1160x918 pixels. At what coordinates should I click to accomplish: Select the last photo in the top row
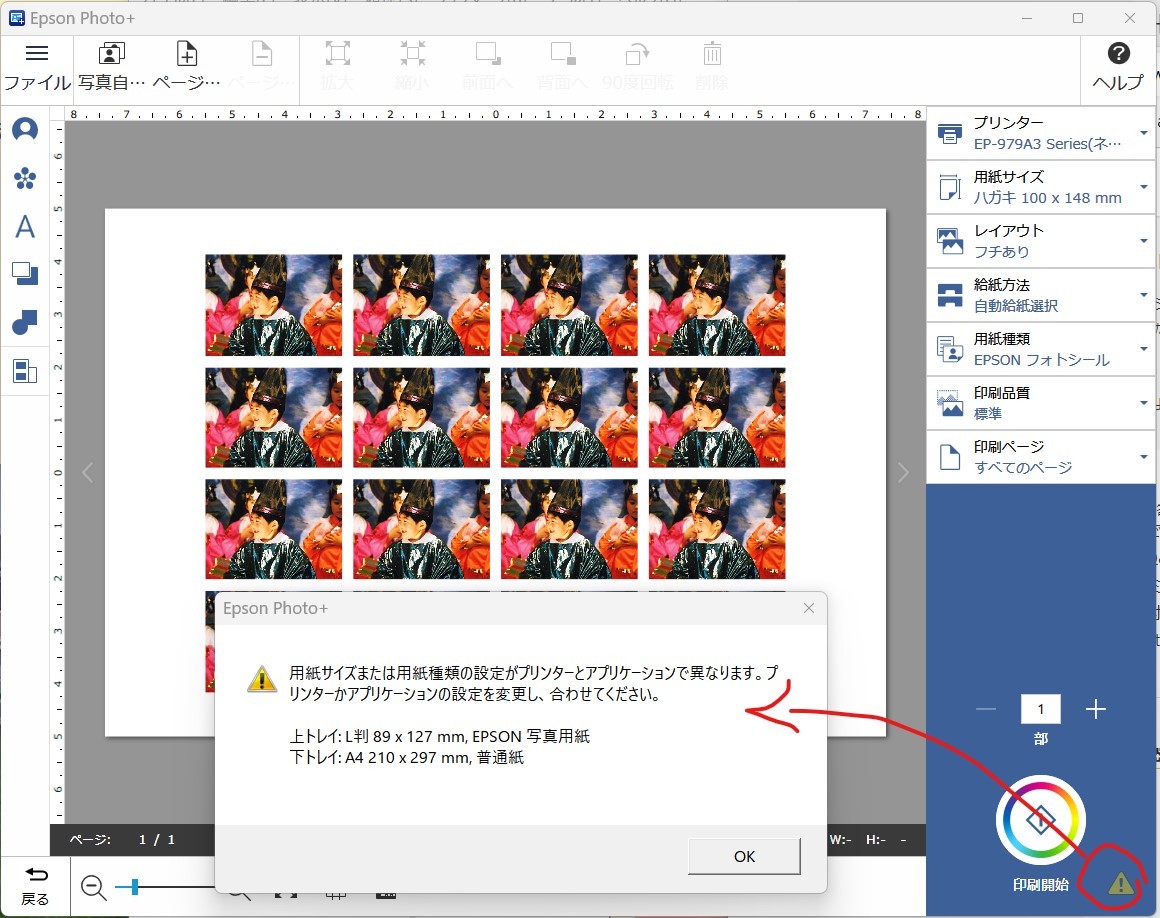717,305
